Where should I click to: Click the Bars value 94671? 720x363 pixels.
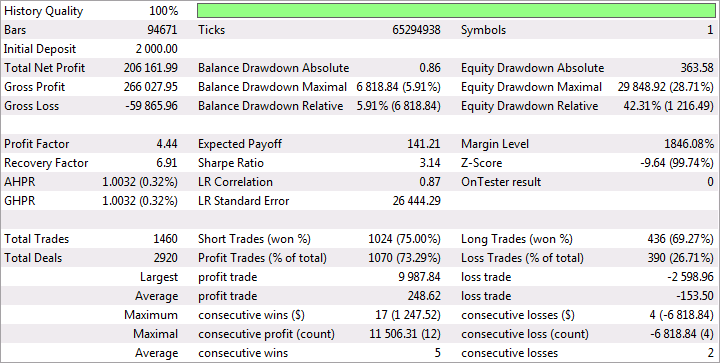[x=162, y=30]
